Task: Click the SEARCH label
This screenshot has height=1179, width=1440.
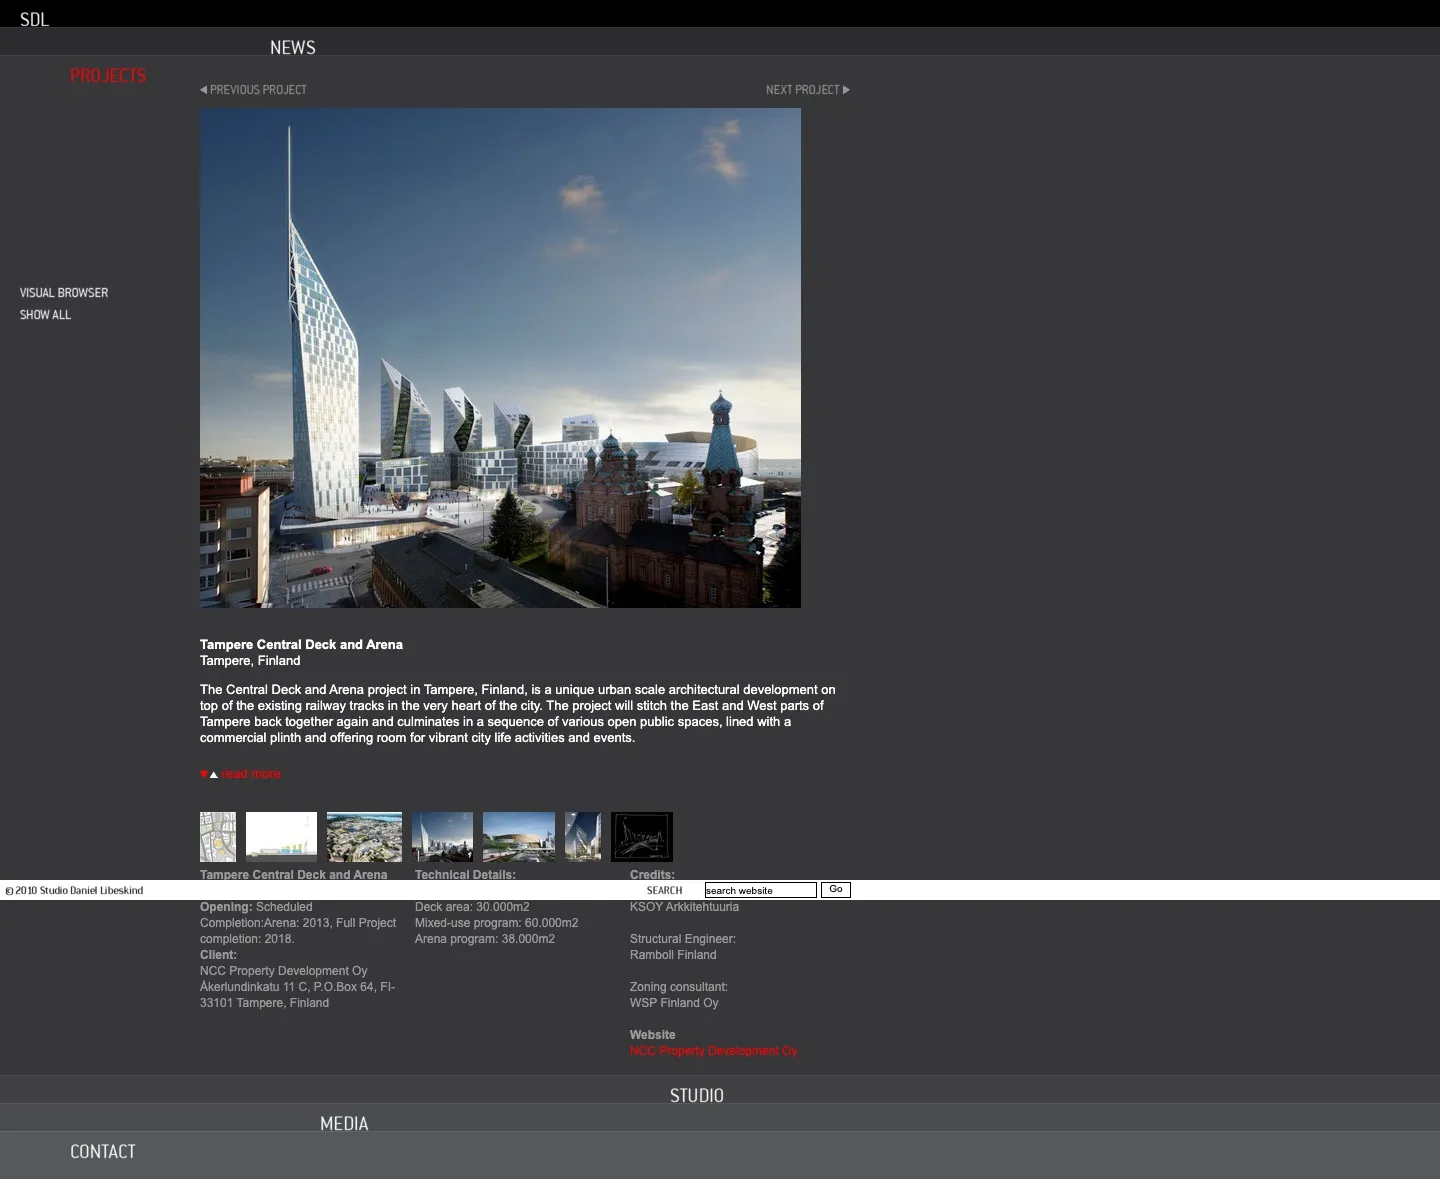Action: (665, 890)
